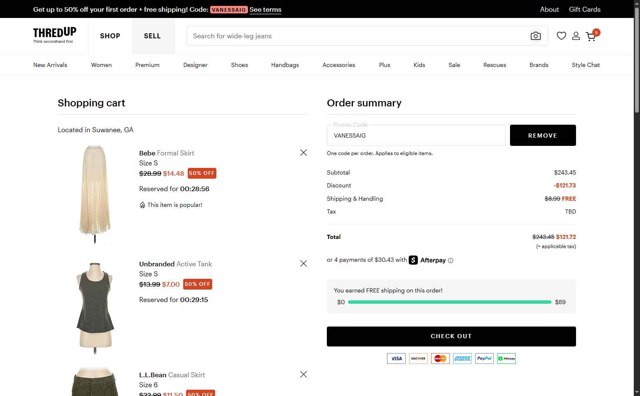This screenshot has width=640, height=396.
Task: Open Brands category menu
Action: point(539,65)
